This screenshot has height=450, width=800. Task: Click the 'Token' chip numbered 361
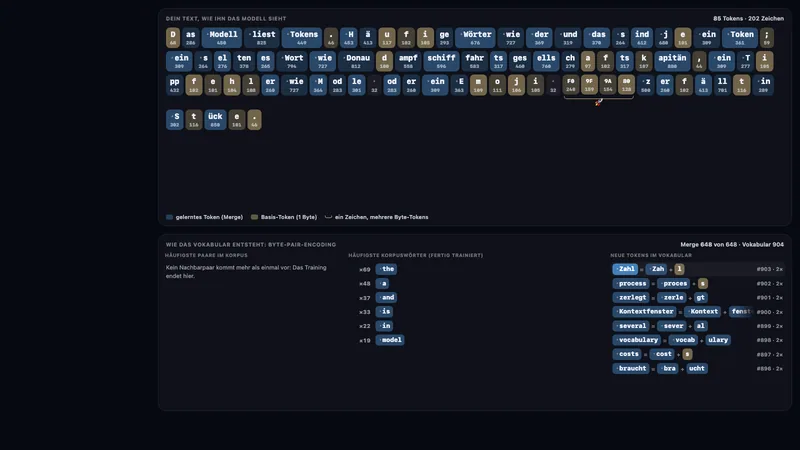click(740, 37)
